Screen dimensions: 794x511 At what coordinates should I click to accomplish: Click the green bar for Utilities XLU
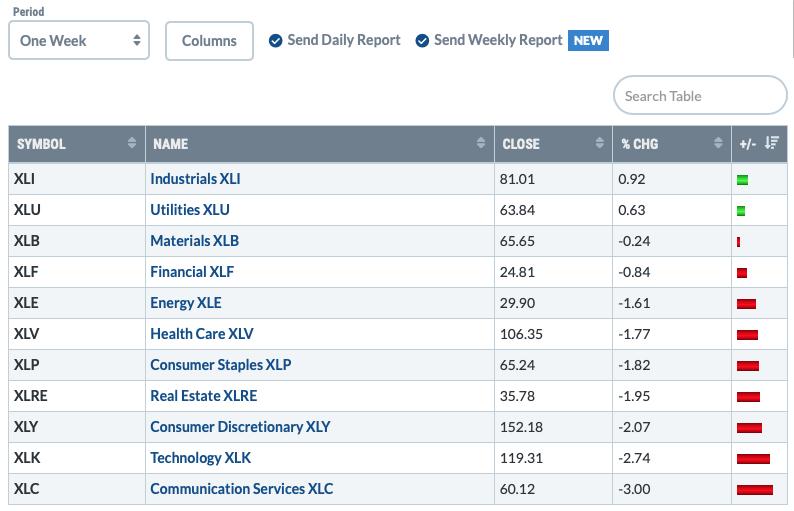(x=741, y=211)
